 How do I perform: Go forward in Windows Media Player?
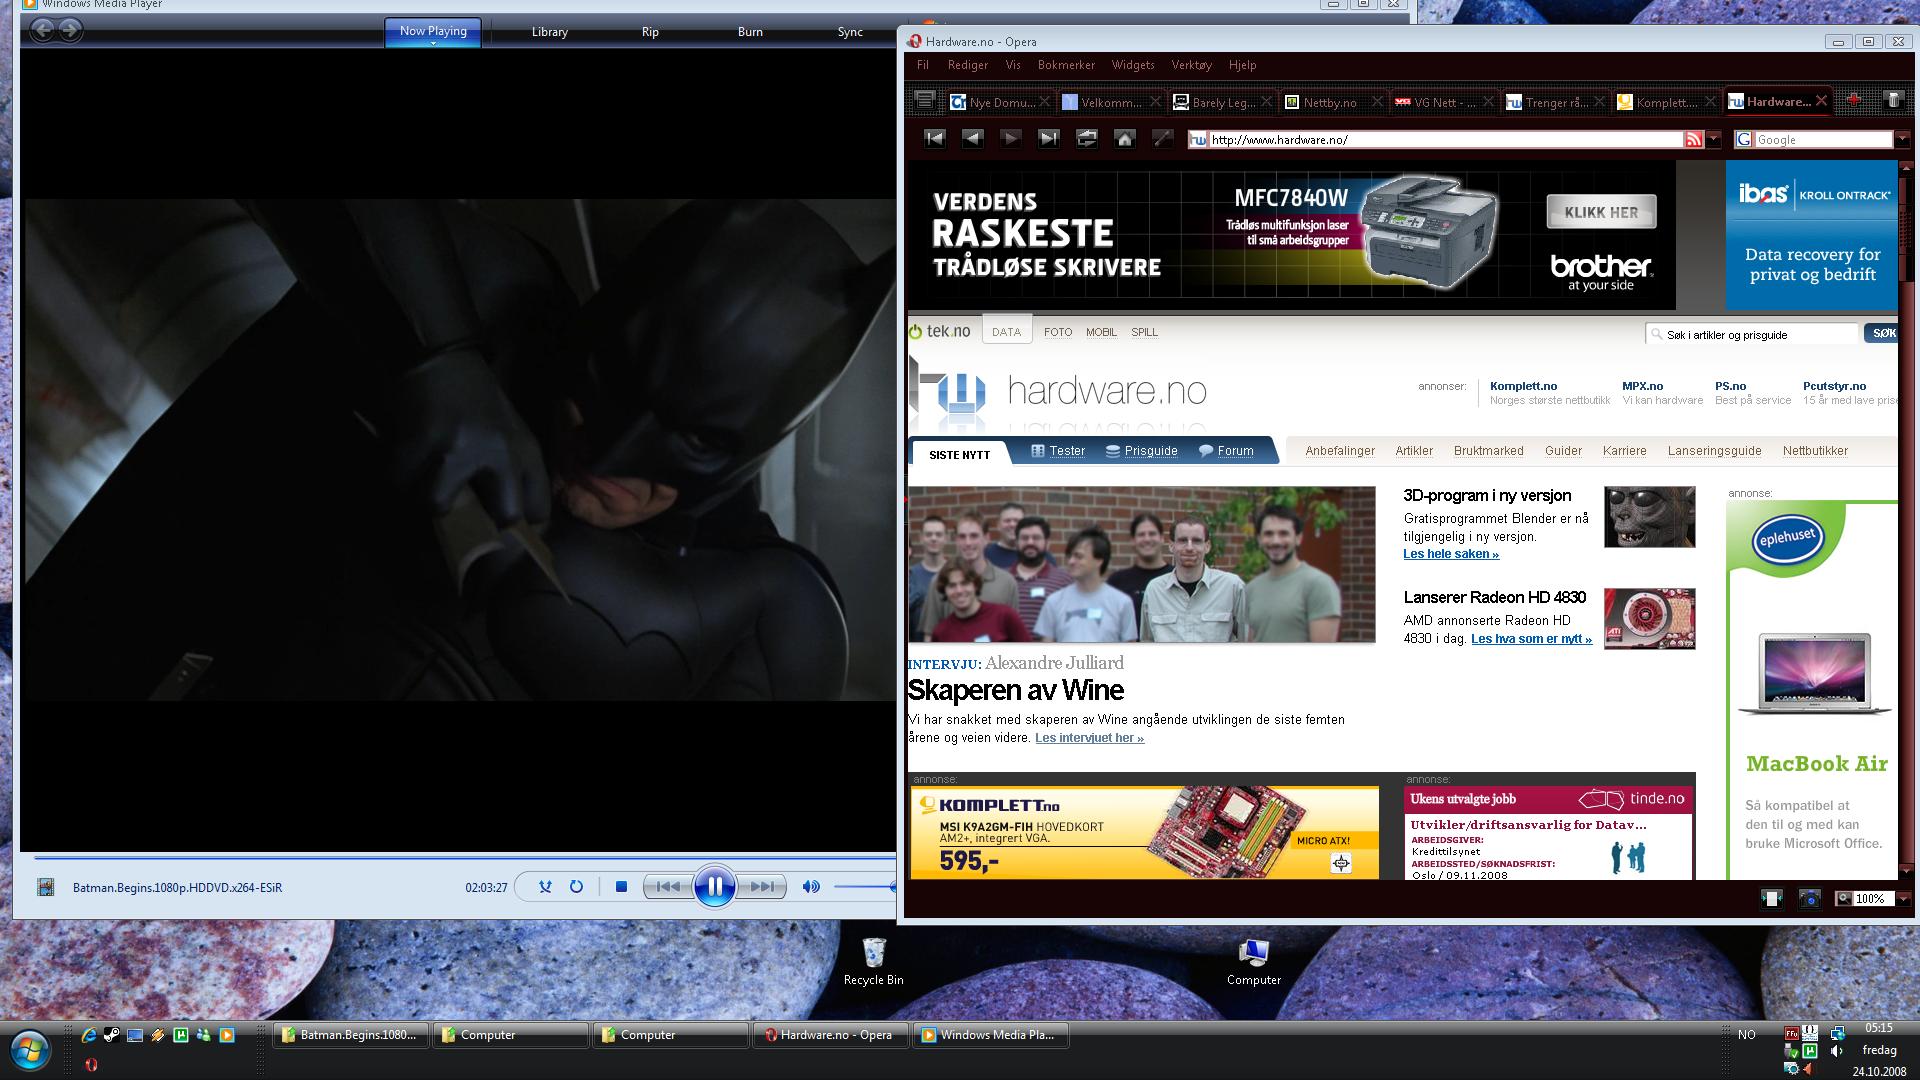pos(70,30)
